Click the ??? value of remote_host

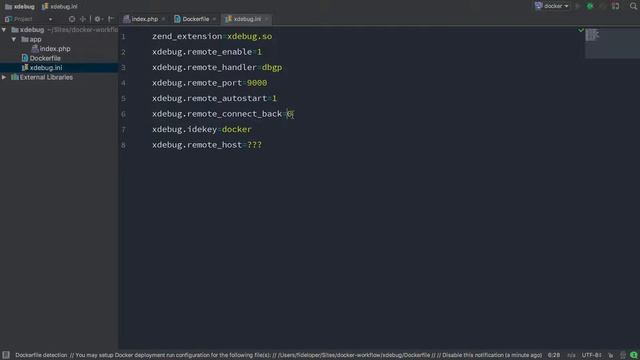click(x=254, y=145)
